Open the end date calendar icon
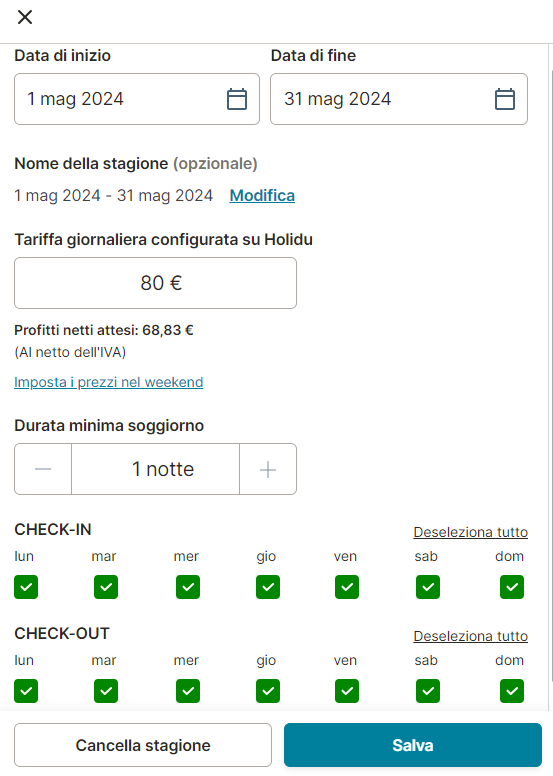 (504, 99)
